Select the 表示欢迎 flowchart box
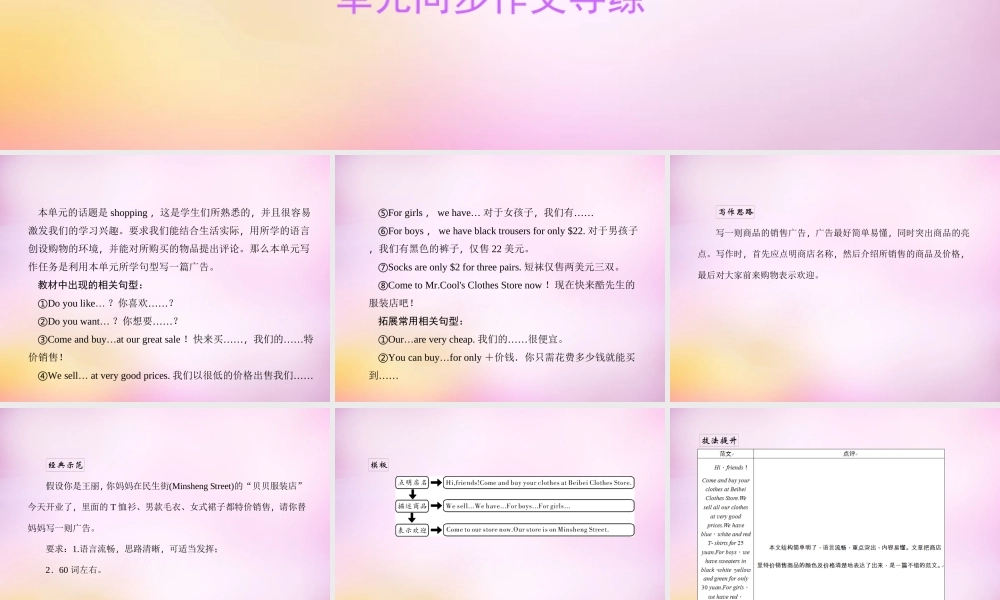The image size is (1000, 600). 411,530
